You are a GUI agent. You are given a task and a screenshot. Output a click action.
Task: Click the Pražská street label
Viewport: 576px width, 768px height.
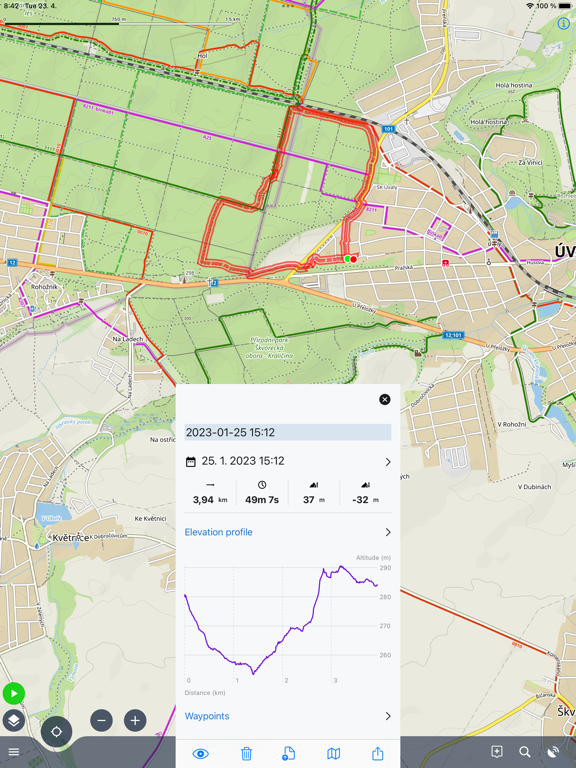[404, 268]
